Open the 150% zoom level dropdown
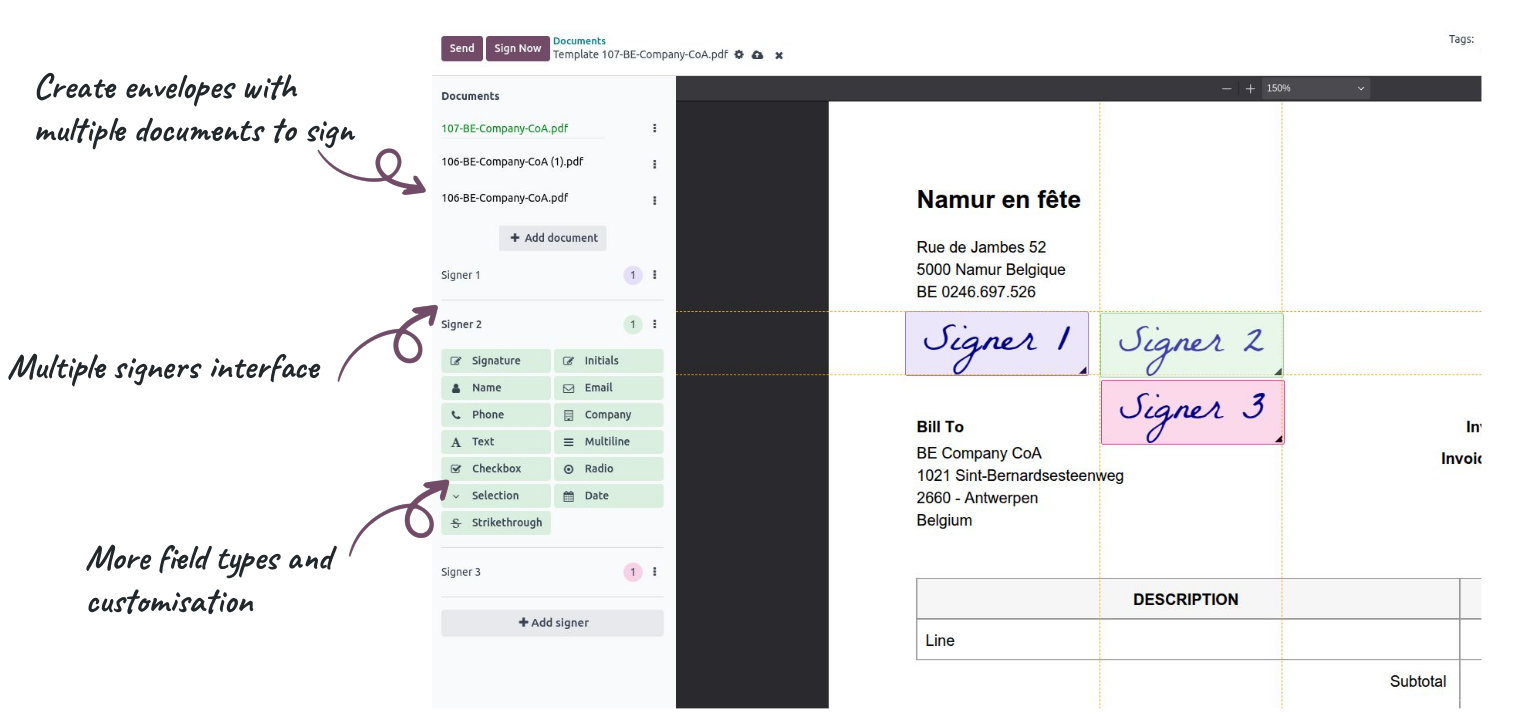Screen dimensions: 1517x718 click(1315, 89)
